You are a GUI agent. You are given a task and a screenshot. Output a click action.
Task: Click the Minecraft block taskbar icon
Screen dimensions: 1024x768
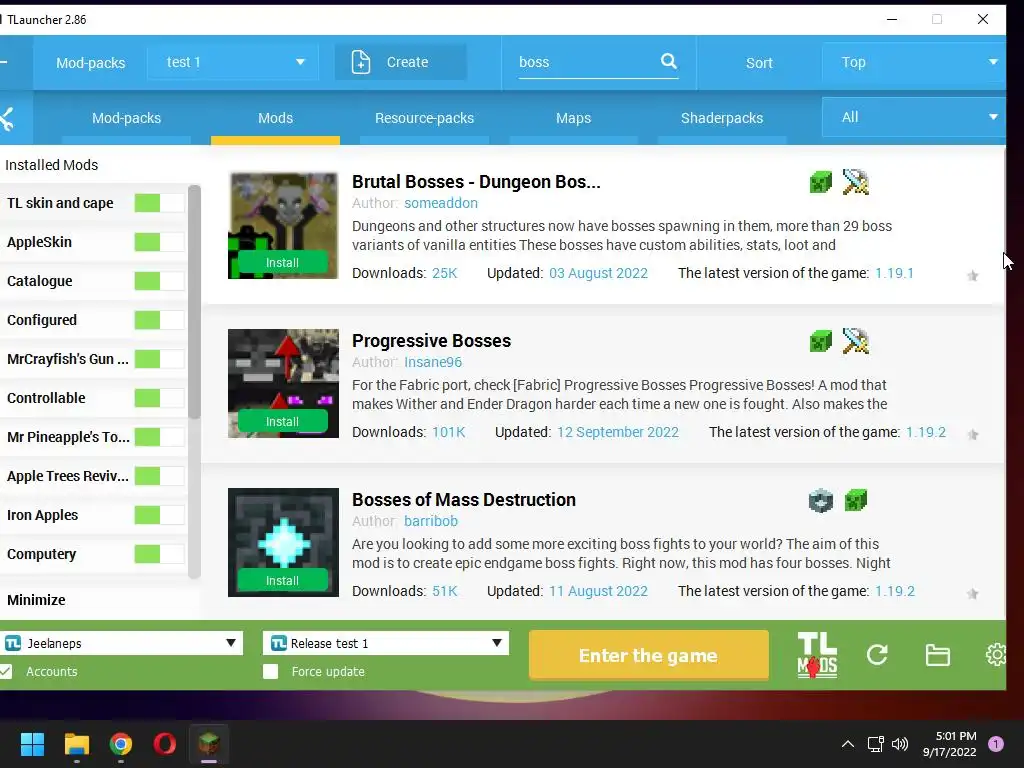(209, 744)
